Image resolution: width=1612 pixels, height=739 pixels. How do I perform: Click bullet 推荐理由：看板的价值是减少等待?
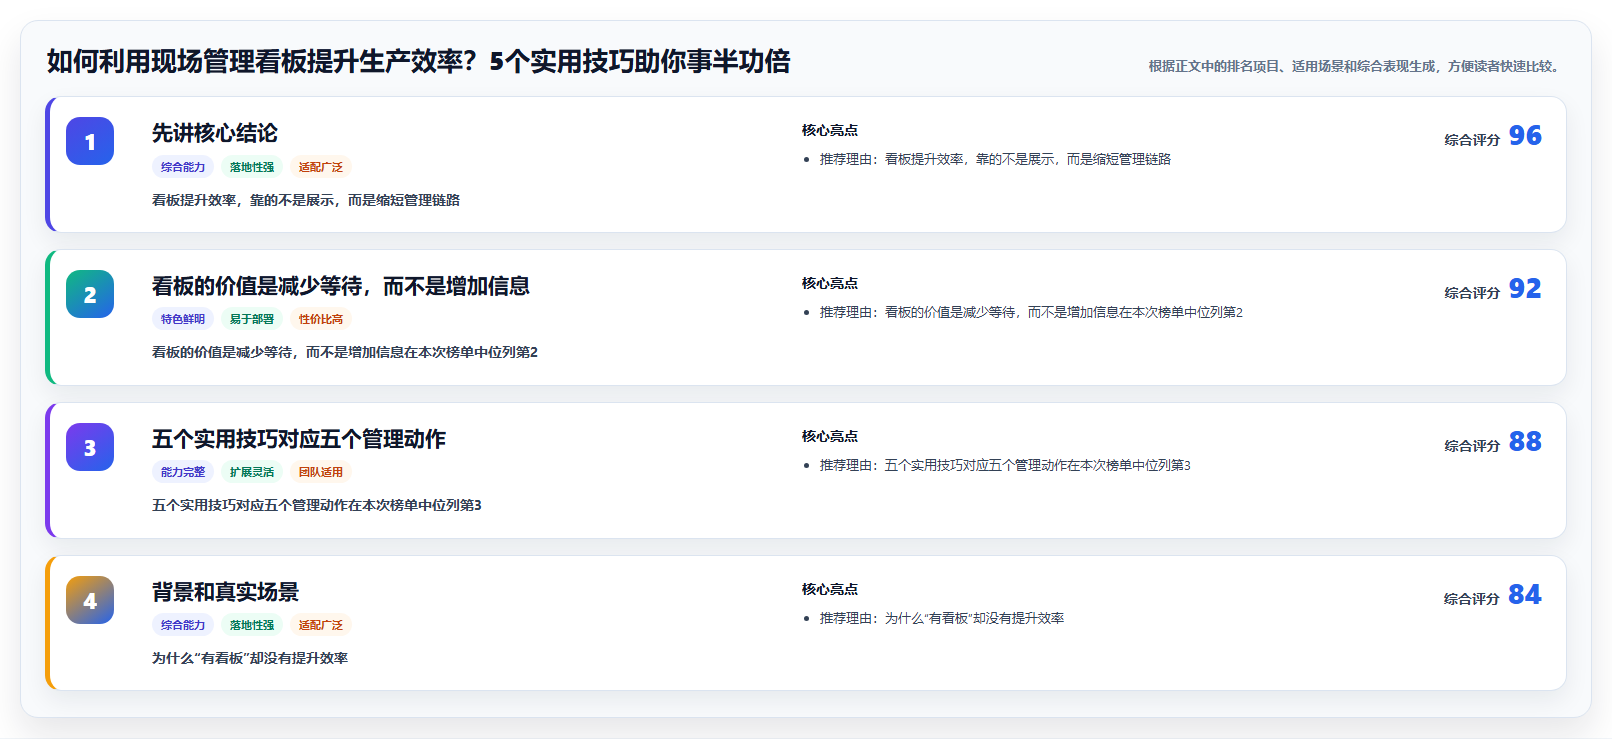1031,312
